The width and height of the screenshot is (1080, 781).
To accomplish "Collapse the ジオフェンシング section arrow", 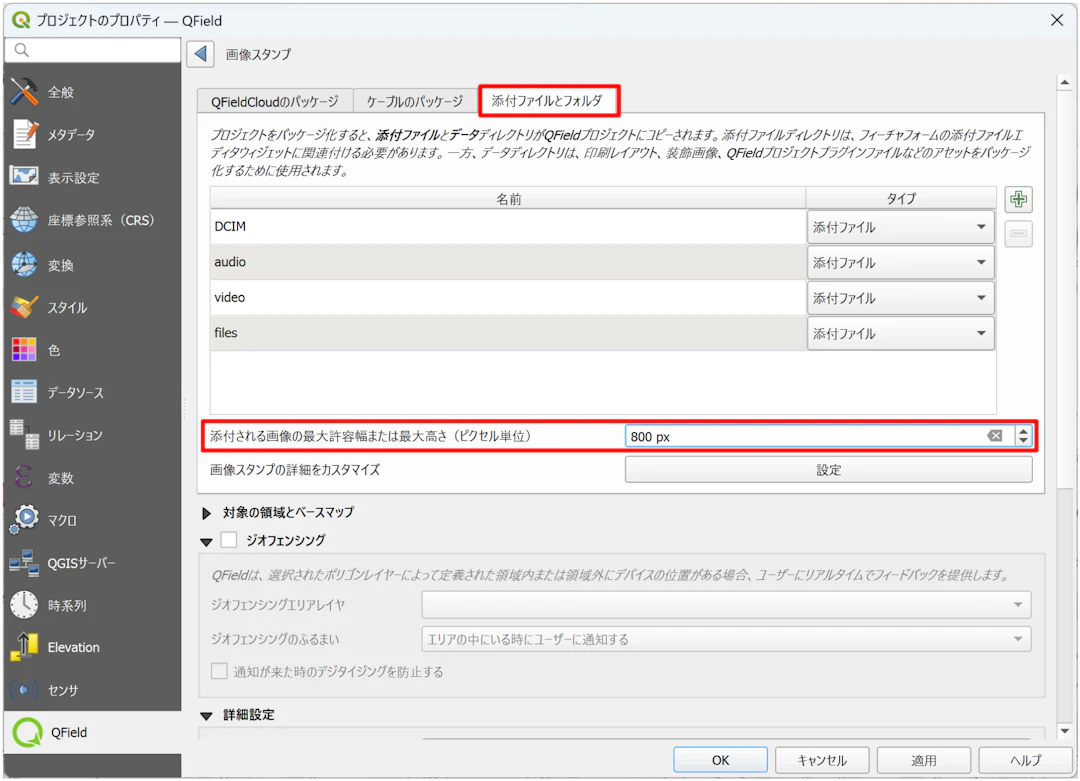I will 206,542.
